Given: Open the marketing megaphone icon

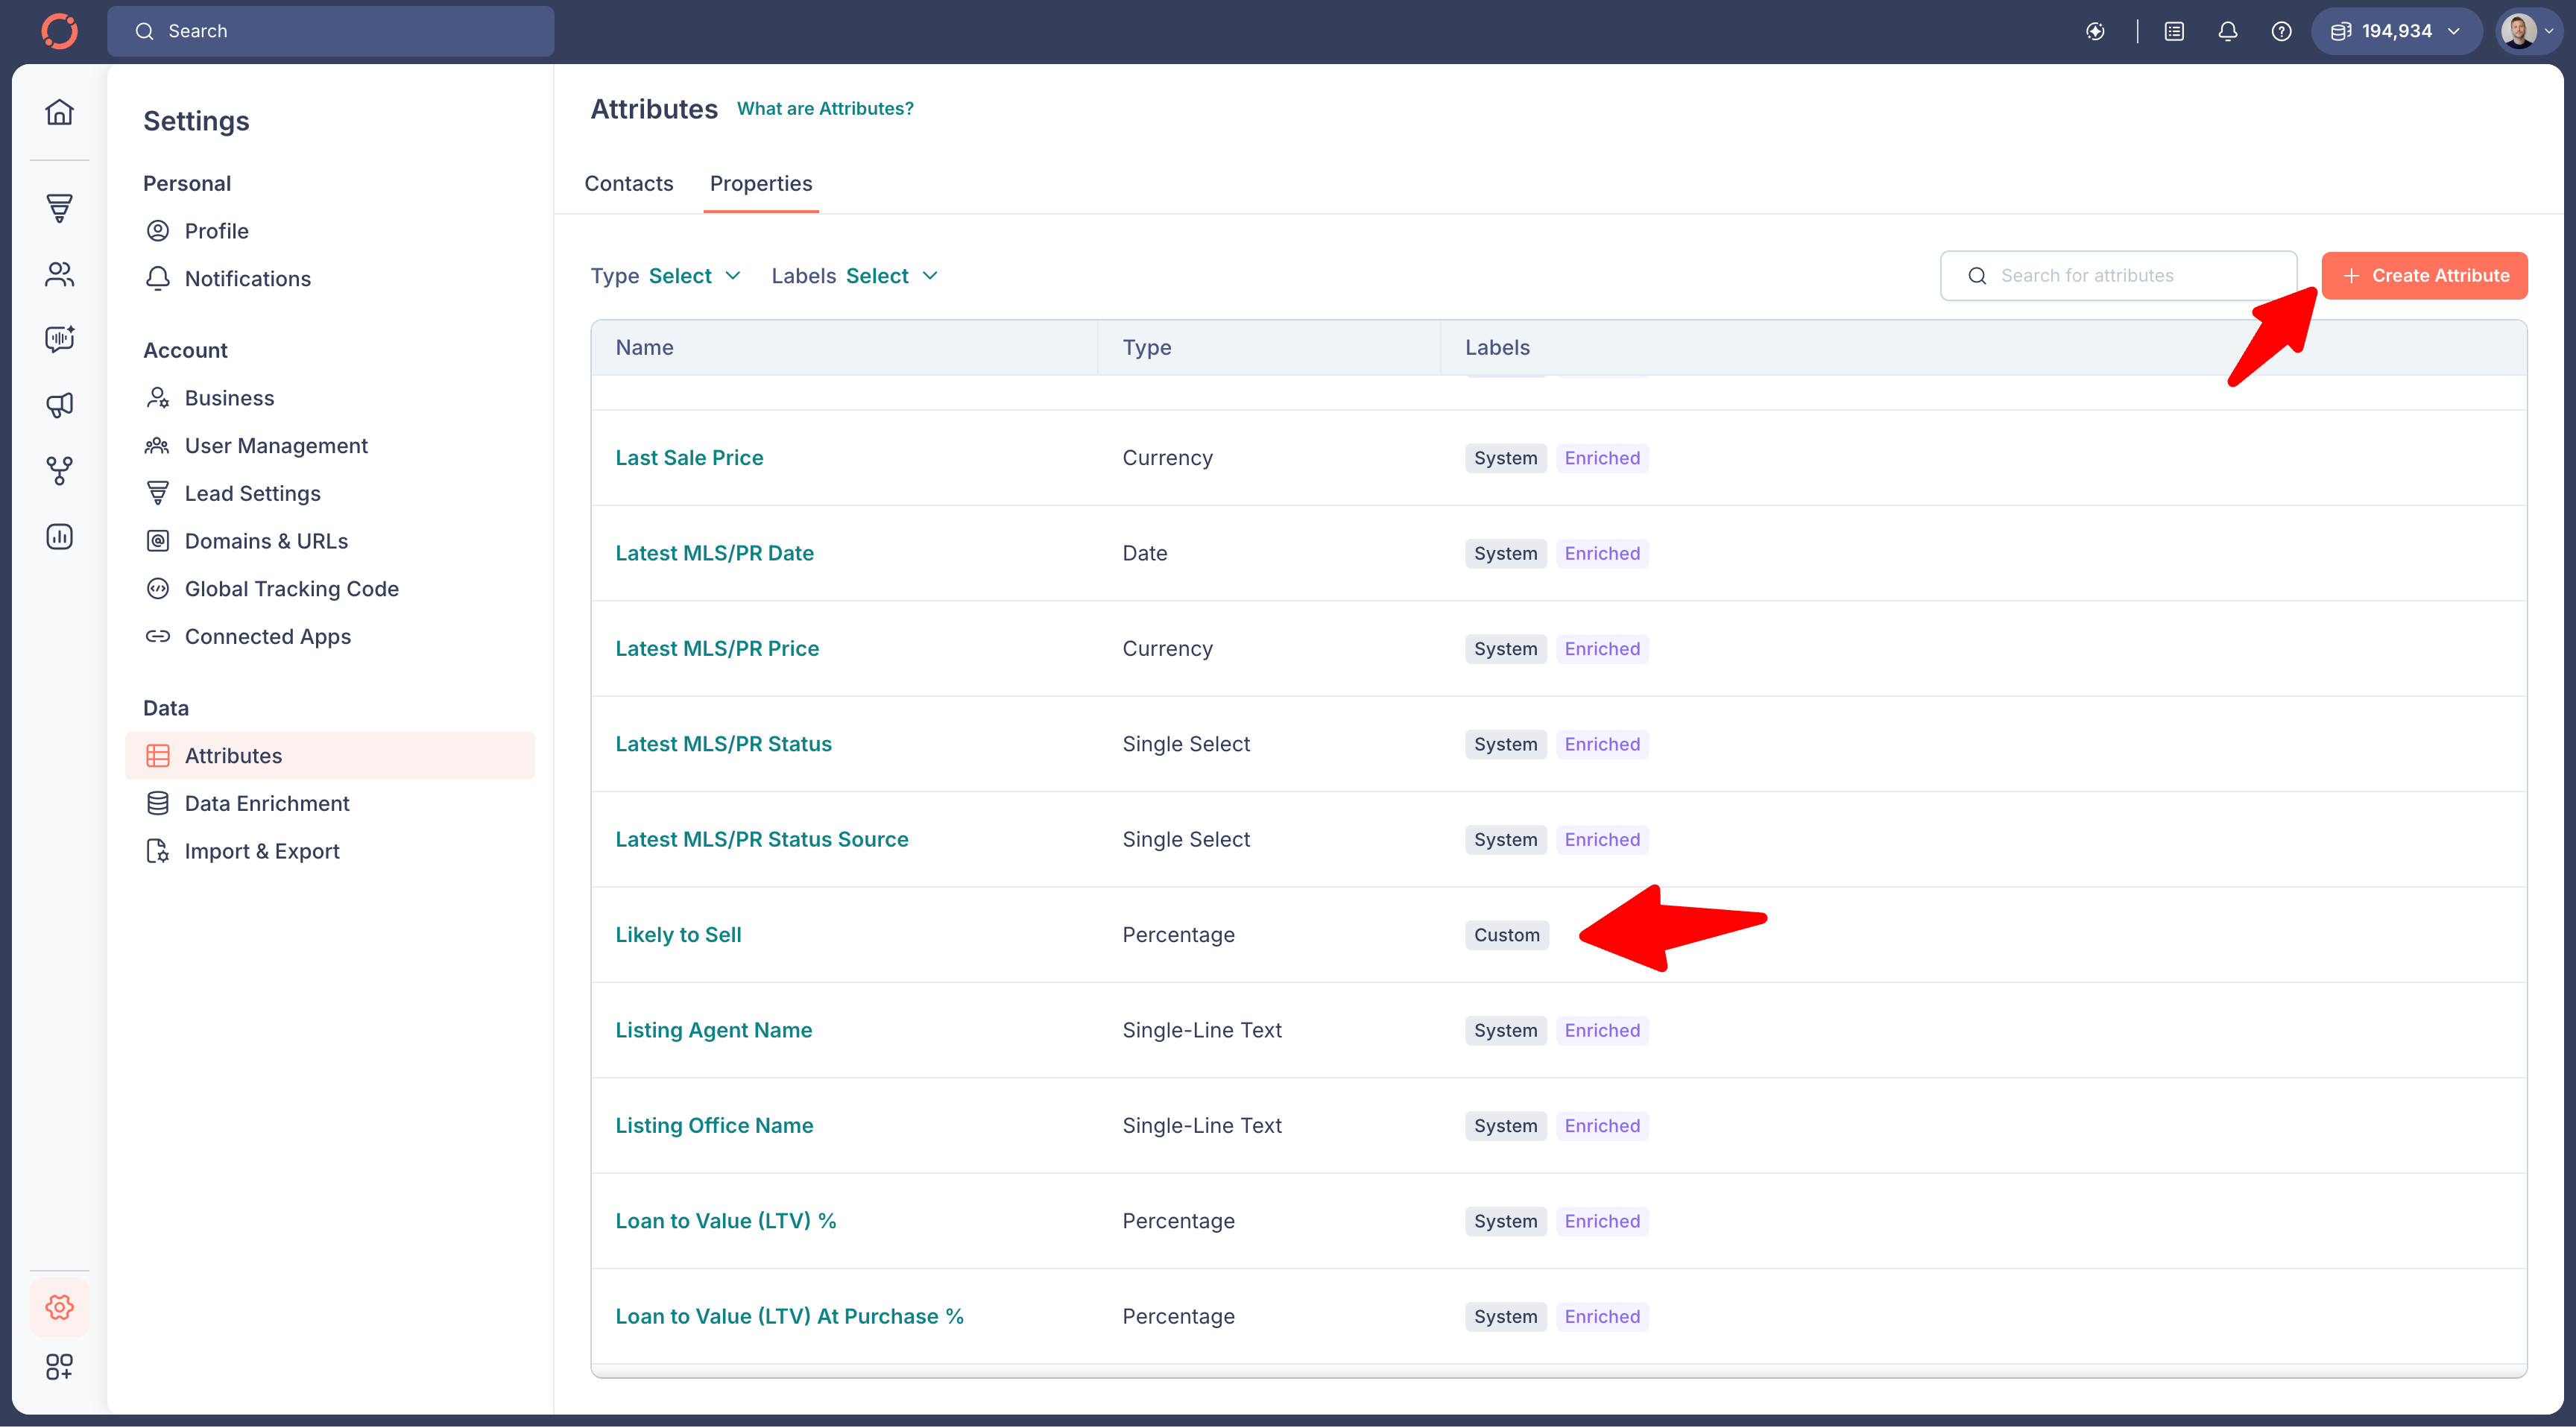Looking at the screenshot, I should click(59, 405).
